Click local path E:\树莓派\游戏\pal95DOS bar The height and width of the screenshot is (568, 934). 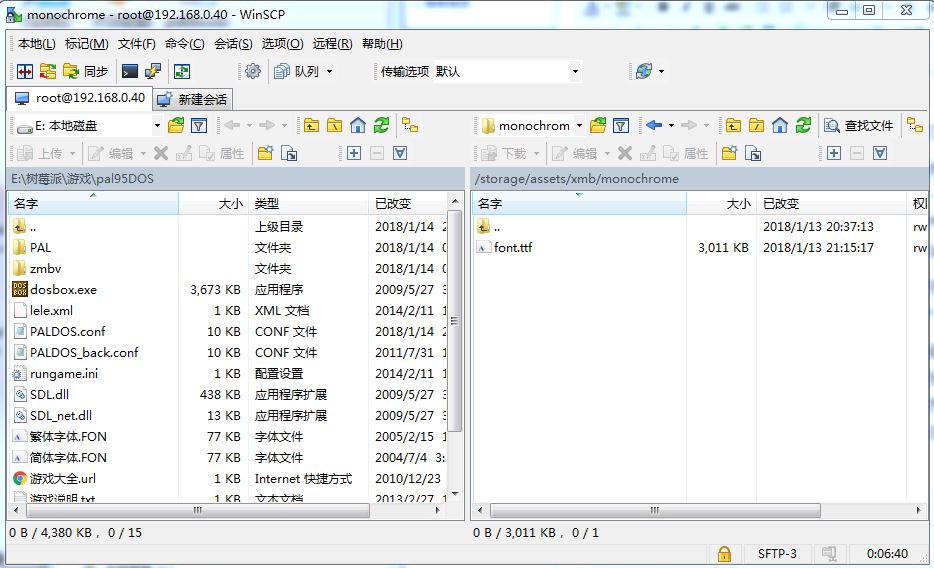click(236, 179)
